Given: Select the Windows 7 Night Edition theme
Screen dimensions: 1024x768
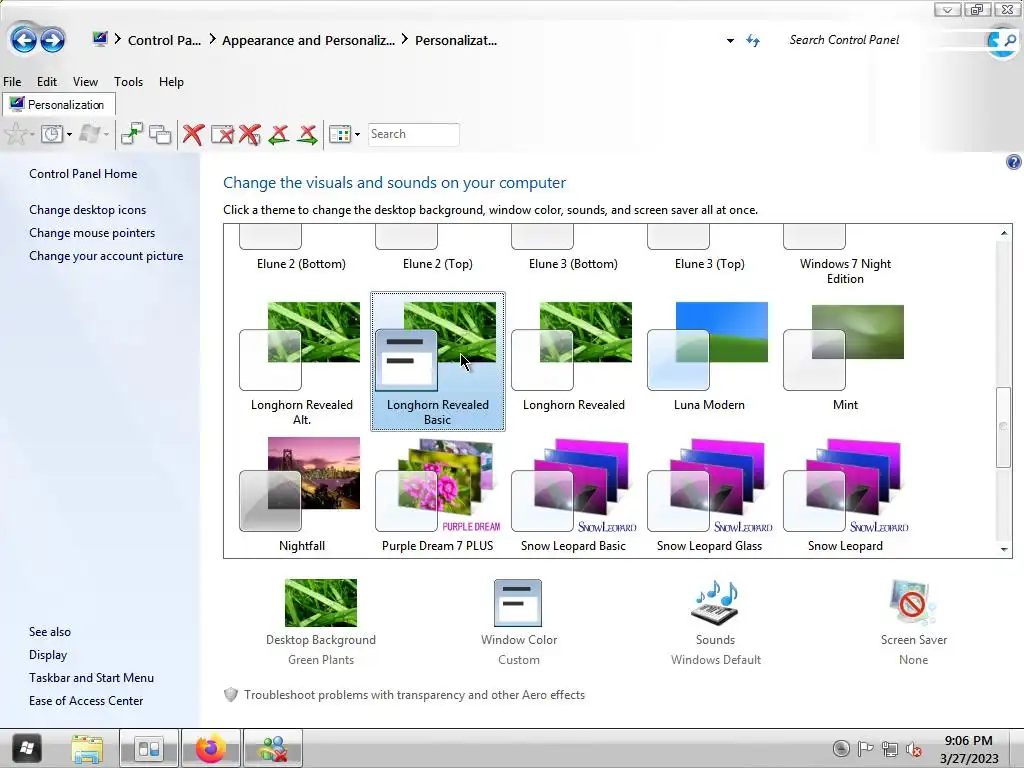Looking at the screenshot, I should [x=845, y=255].
